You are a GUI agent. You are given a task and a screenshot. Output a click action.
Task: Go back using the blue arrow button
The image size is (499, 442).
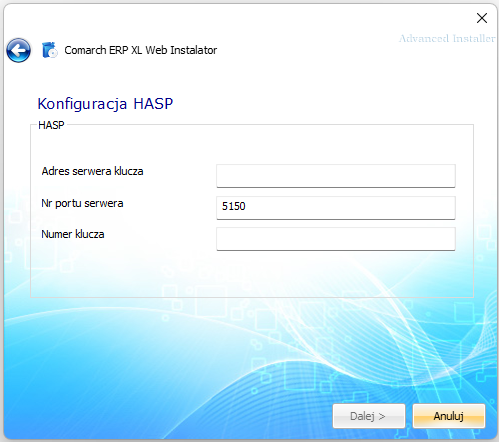[19, 50]
